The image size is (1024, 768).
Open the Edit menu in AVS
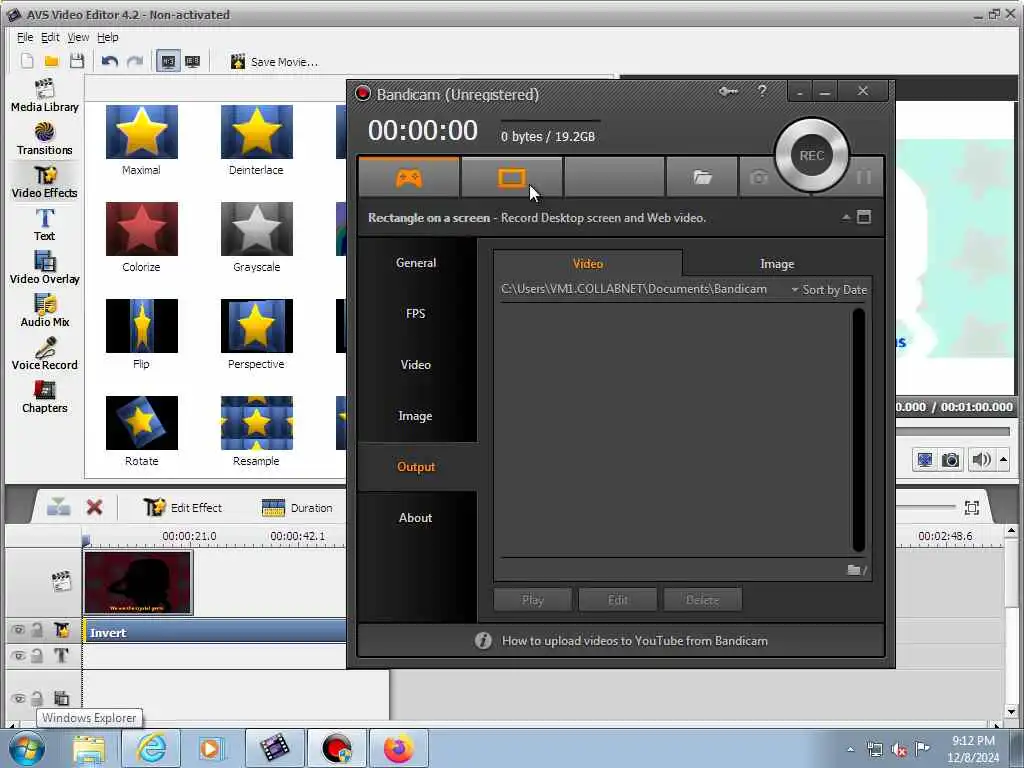[x=50, y=37]
